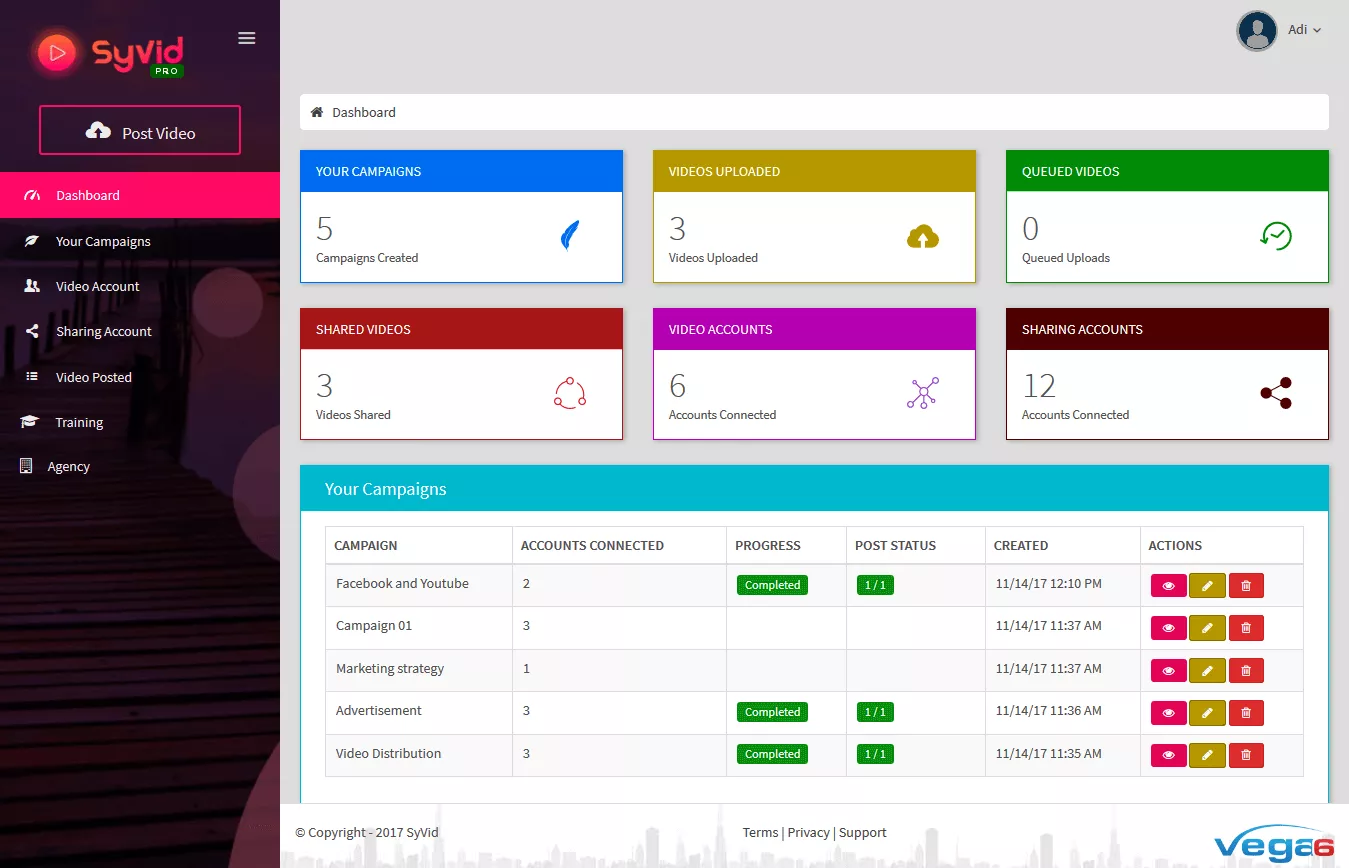View the Facebook and Youtube campaign eye icon
Viewport: 1349px width, 868px height.
tap(1168, 586)
